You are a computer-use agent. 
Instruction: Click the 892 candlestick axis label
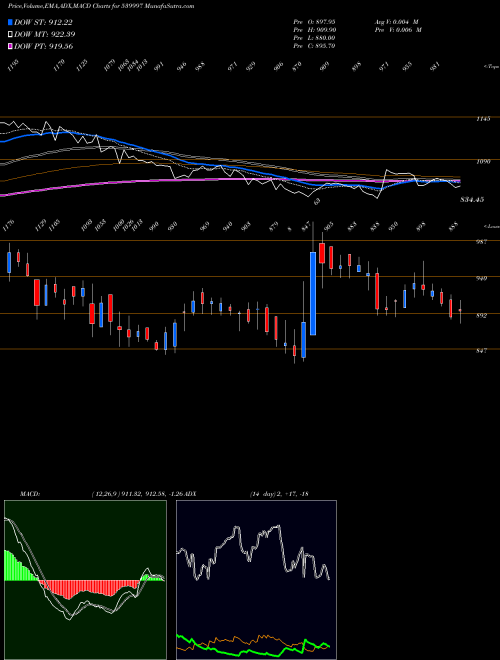482,315
